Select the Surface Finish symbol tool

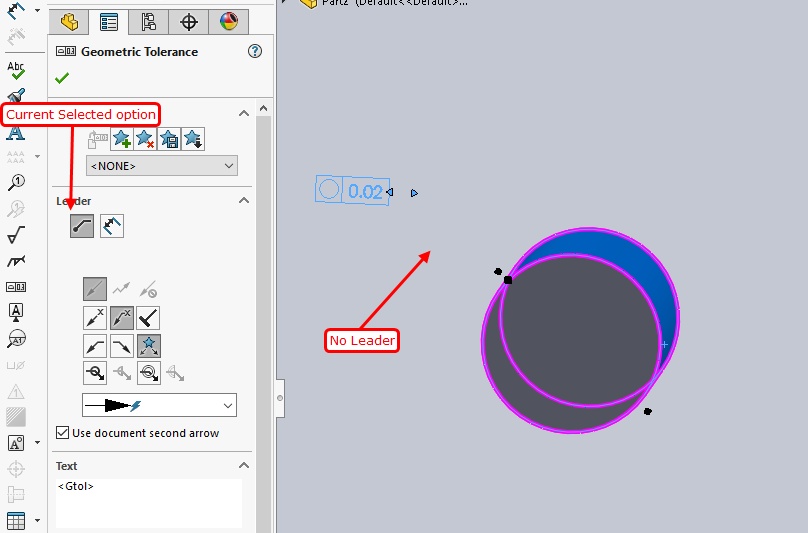pos(16,235)
